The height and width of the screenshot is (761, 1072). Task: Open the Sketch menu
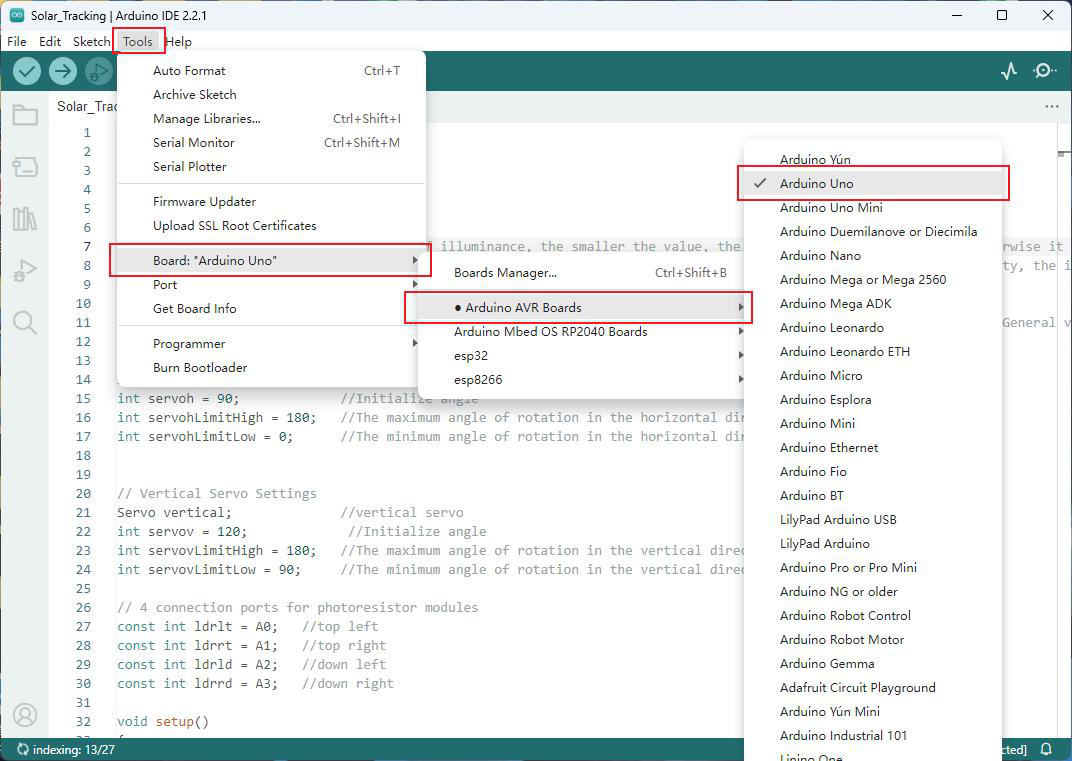coord(91,42)
